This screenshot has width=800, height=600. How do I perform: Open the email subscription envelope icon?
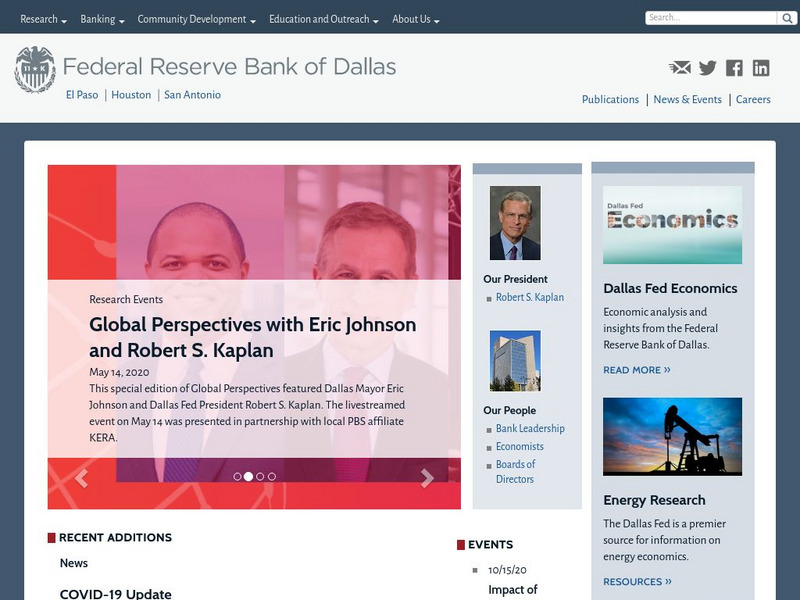[680, 68]
